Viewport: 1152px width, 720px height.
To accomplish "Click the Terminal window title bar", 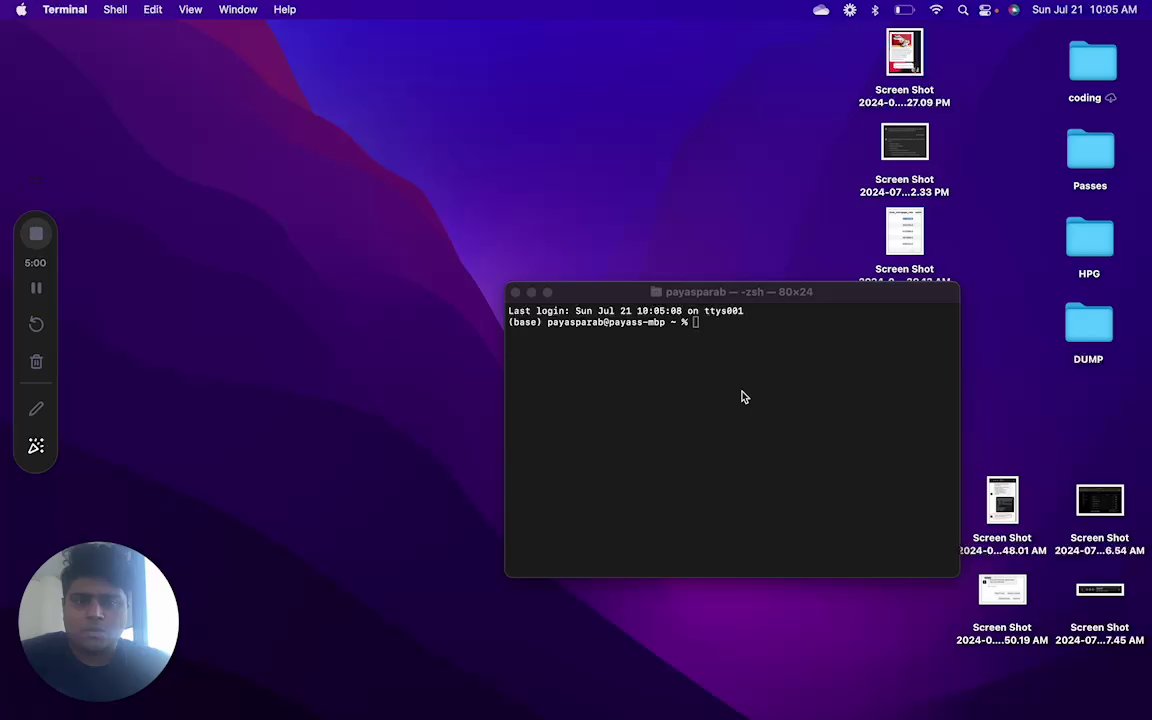I will click(732, 292).
